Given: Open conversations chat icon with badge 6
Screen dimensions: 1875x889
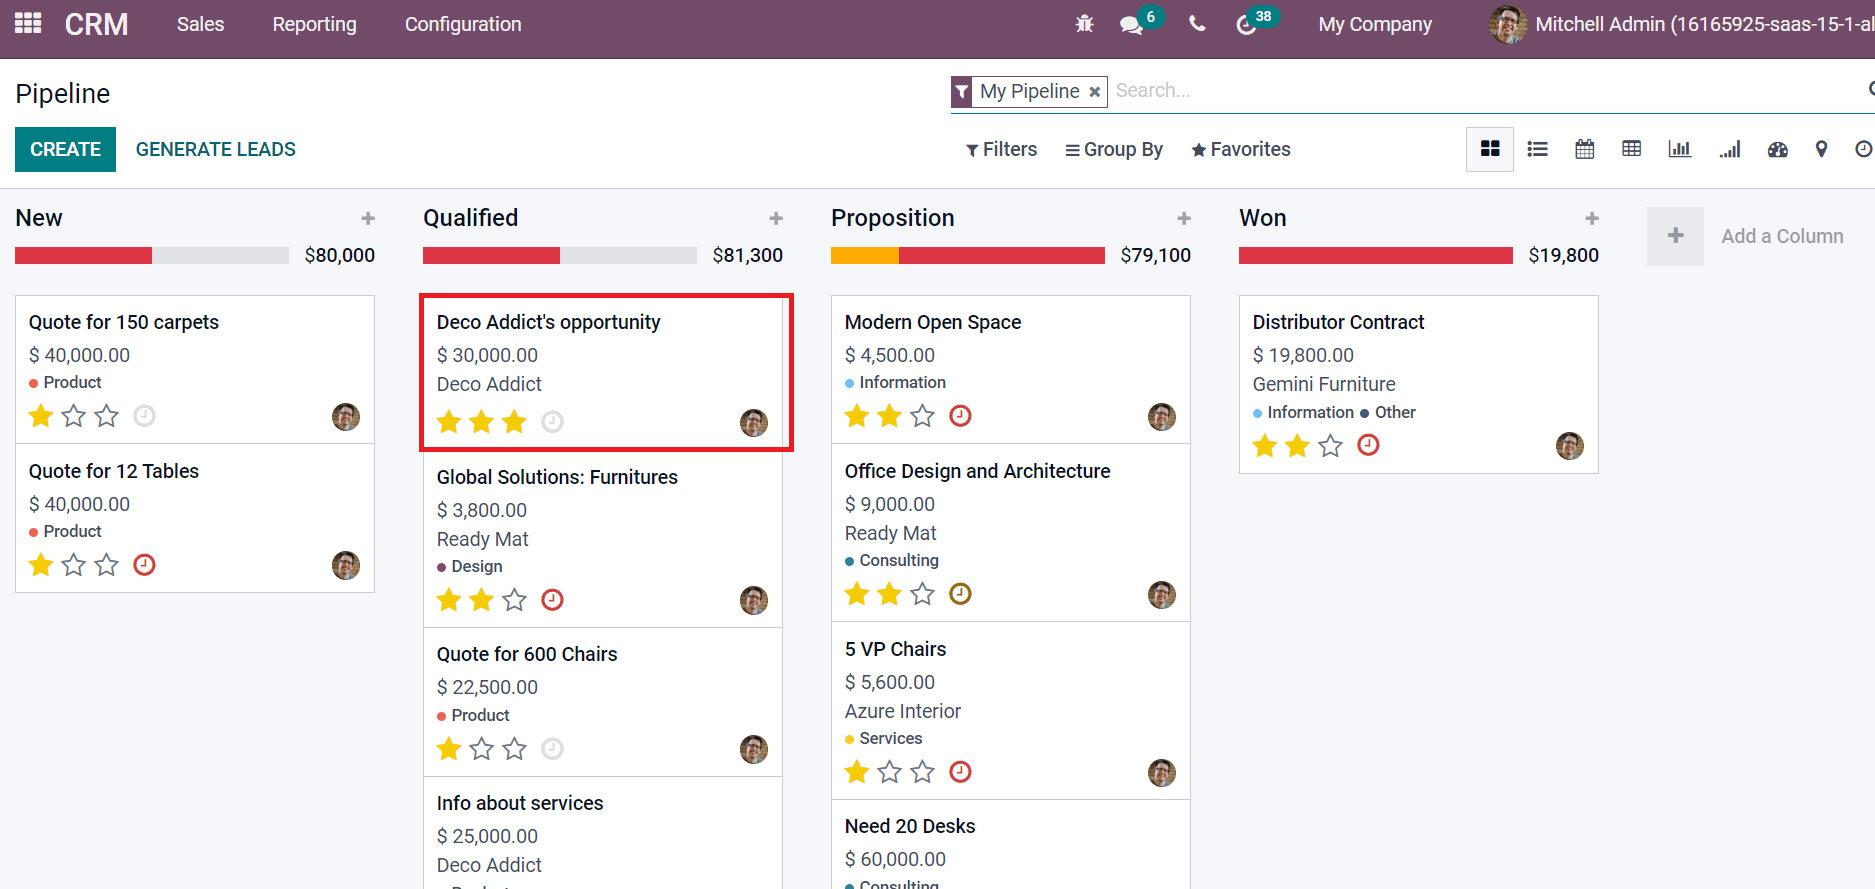Looking at the screenshot, I should [1132, 24].
